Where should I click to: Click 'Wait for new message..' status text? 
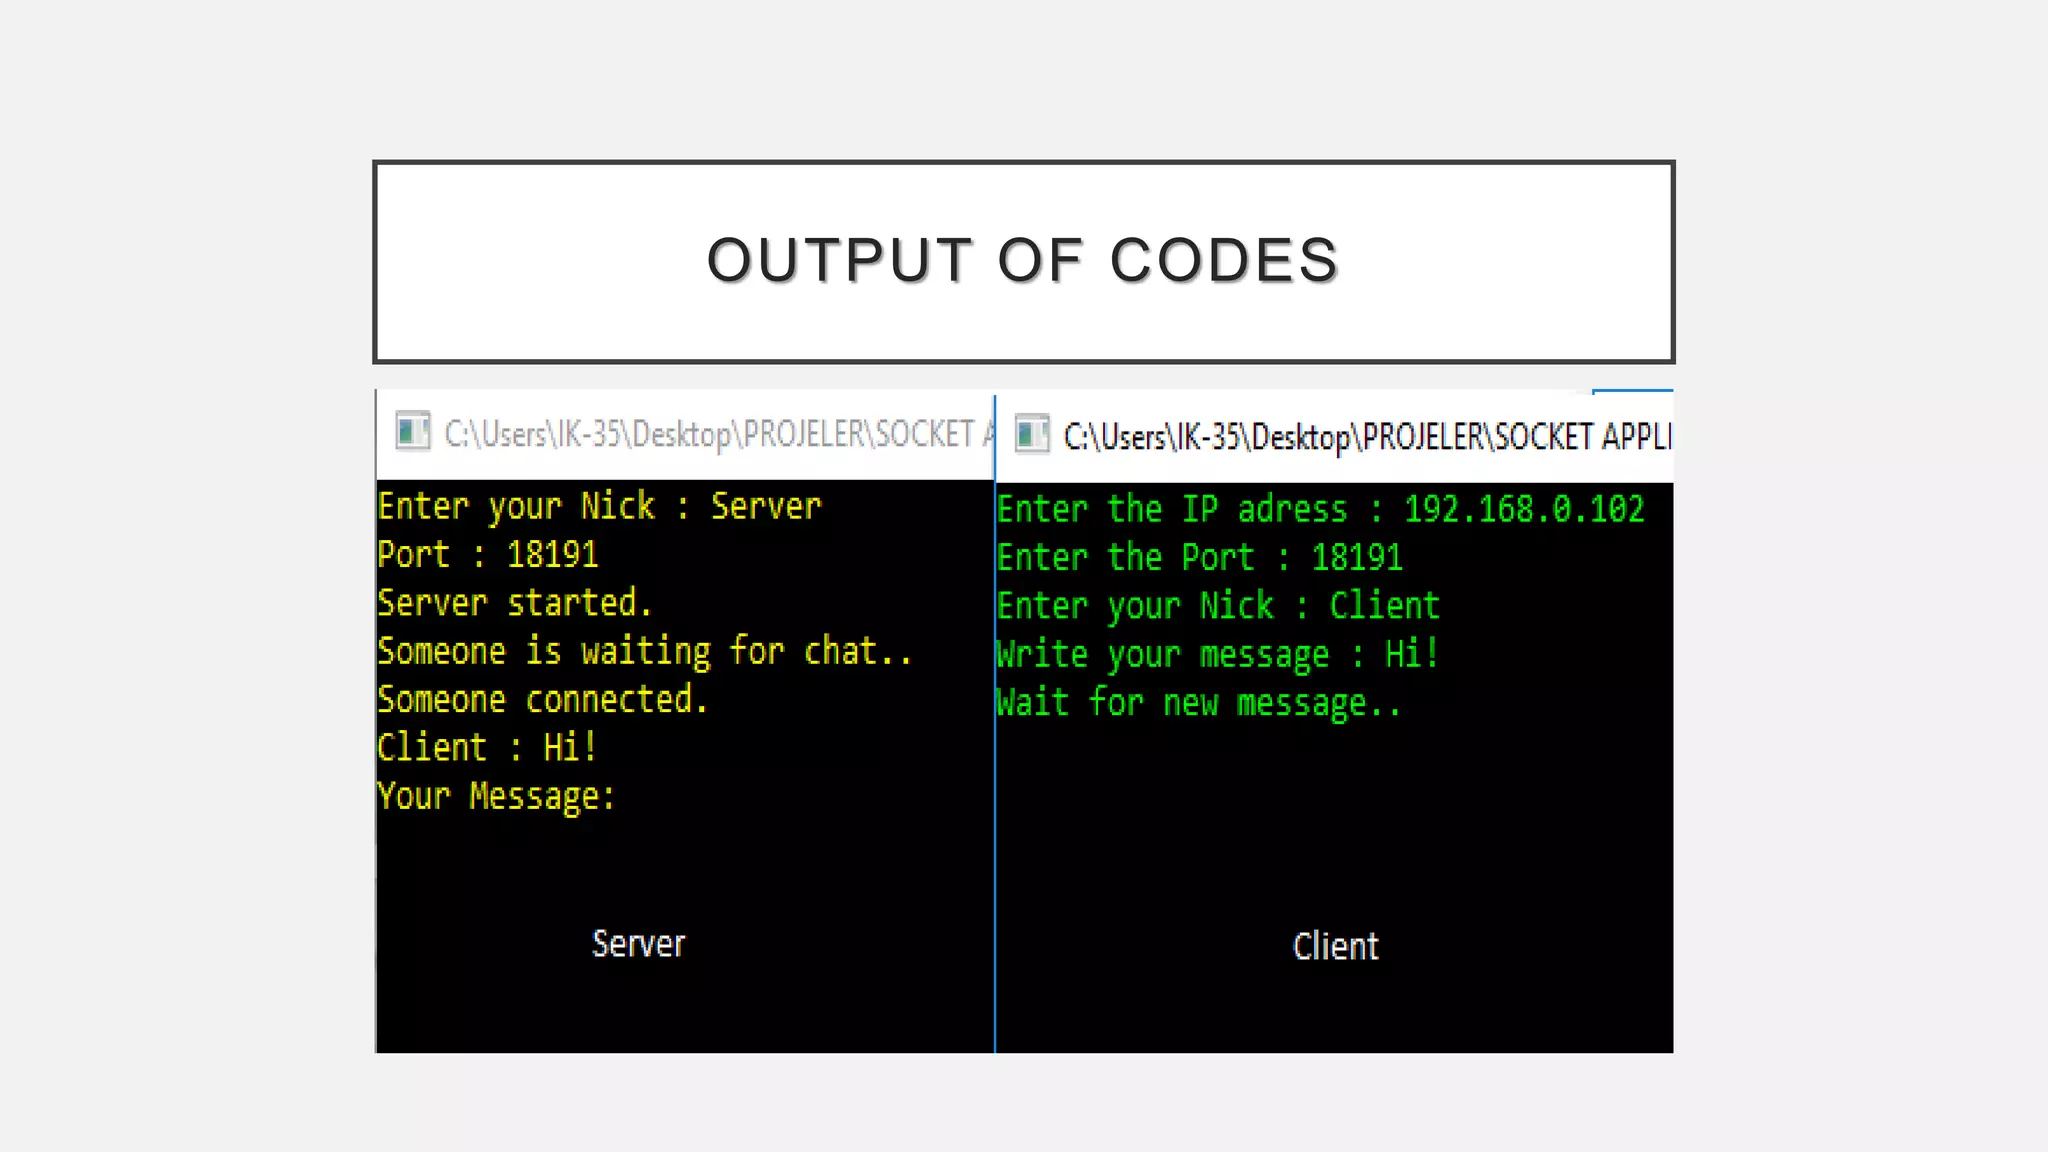coord(1199,703)
